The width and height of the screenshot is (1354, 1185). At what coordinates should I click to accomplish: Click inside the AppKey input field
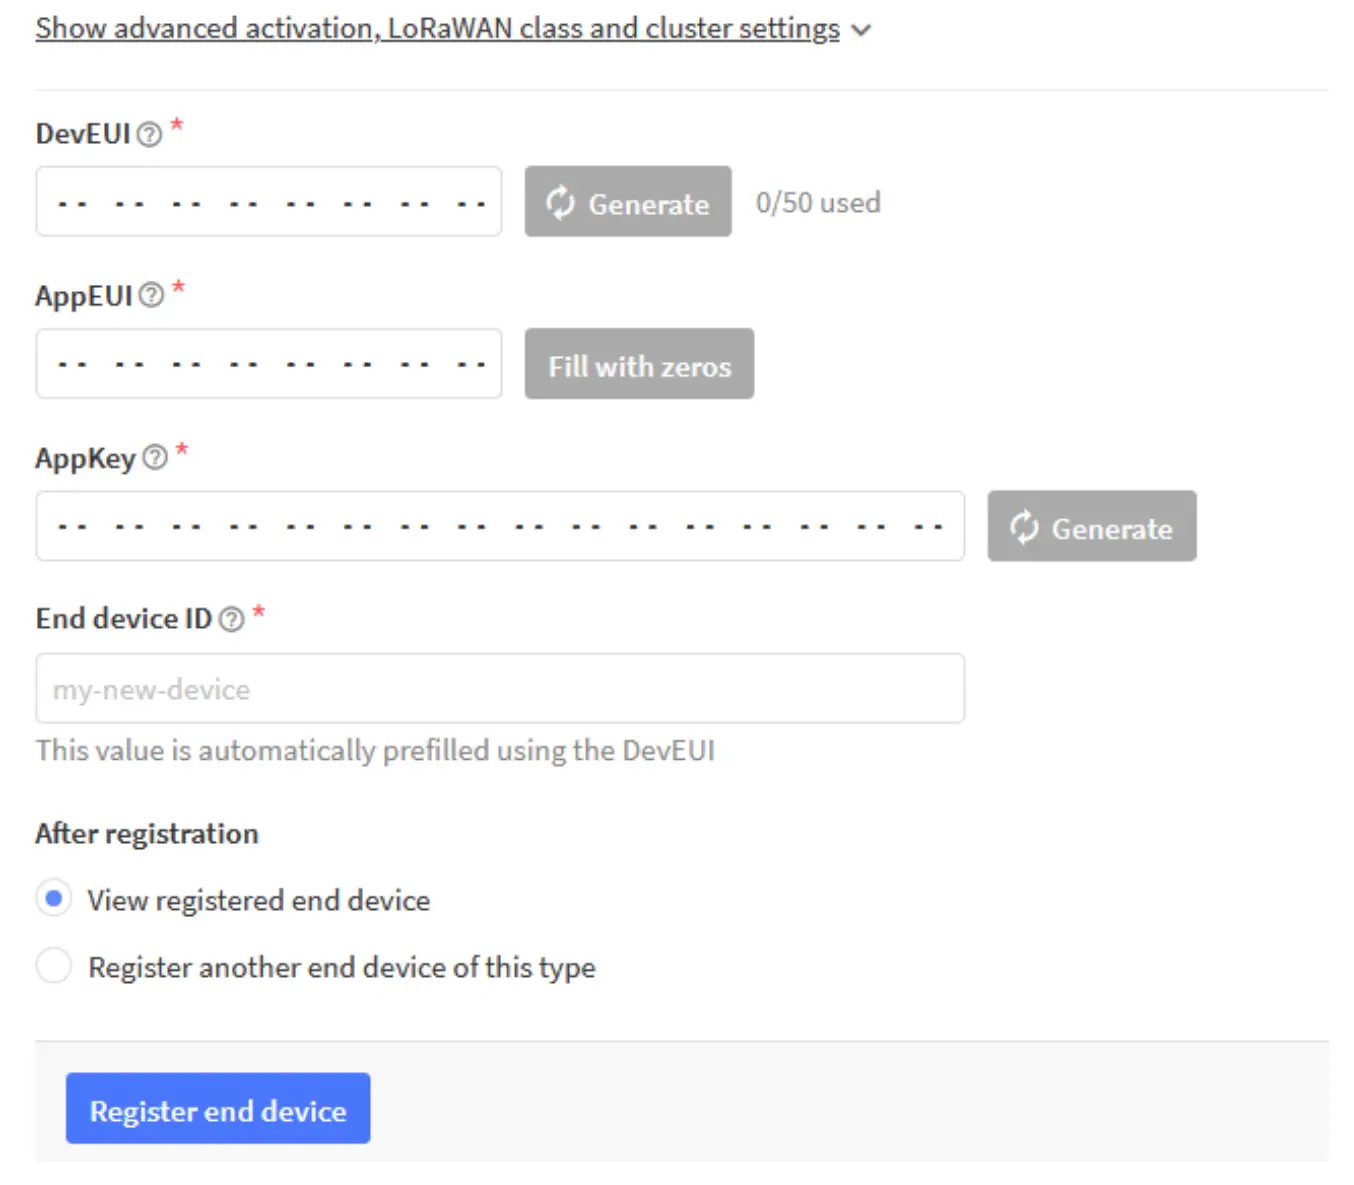point(500,526)
